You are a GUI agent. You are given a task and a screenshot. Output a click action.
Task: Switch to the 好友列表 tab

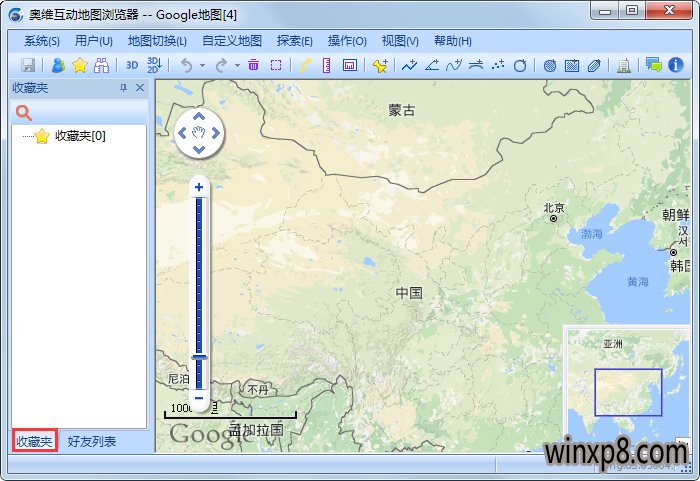pos(92,441)
